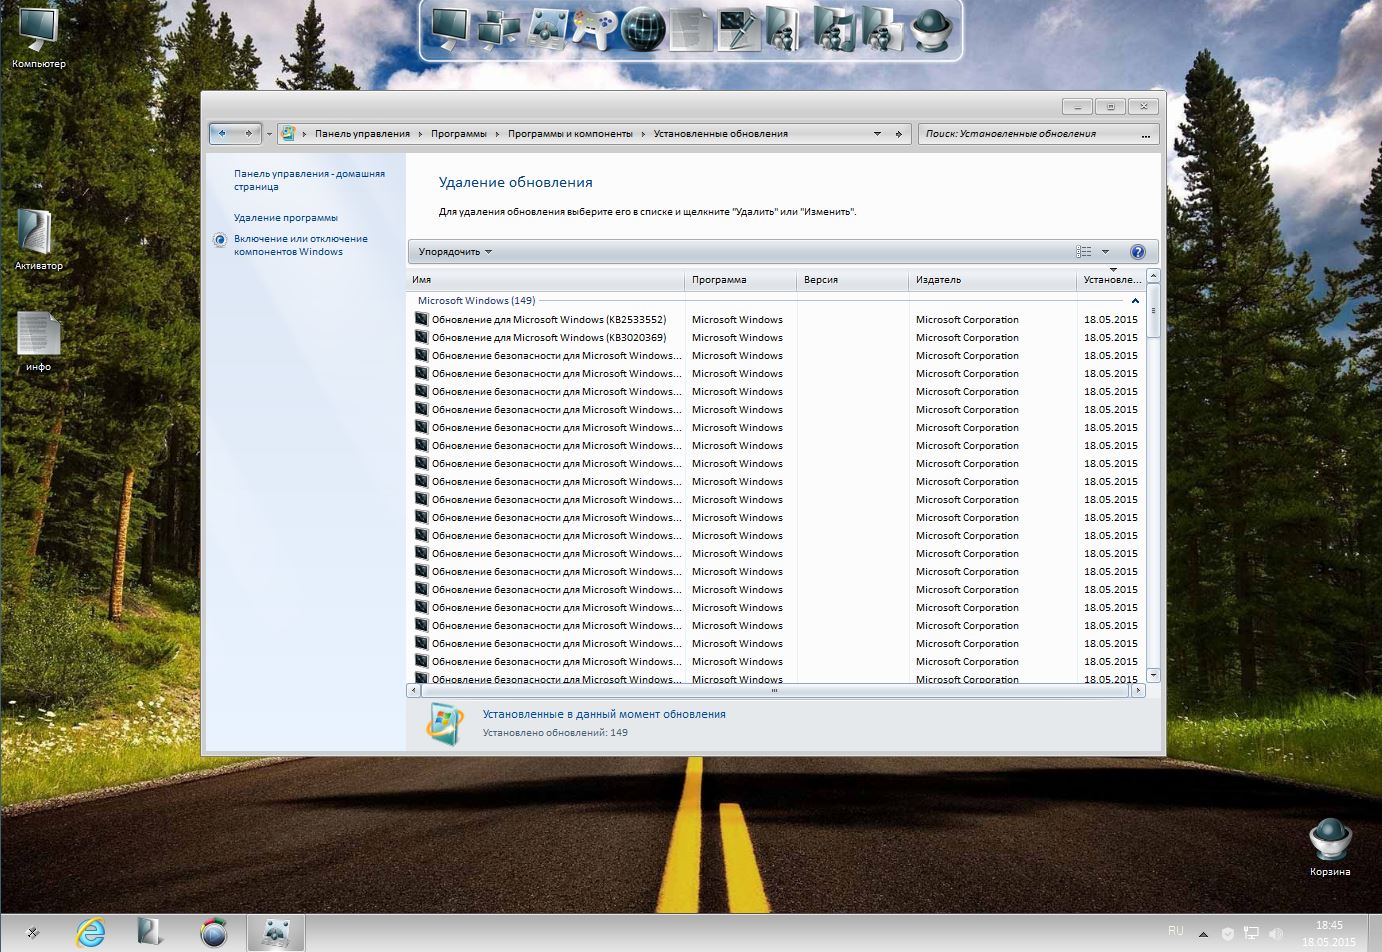Expand arrow after Программы и компоненты breadcrumb
1382x952 pixels.
tap(643, 134)
